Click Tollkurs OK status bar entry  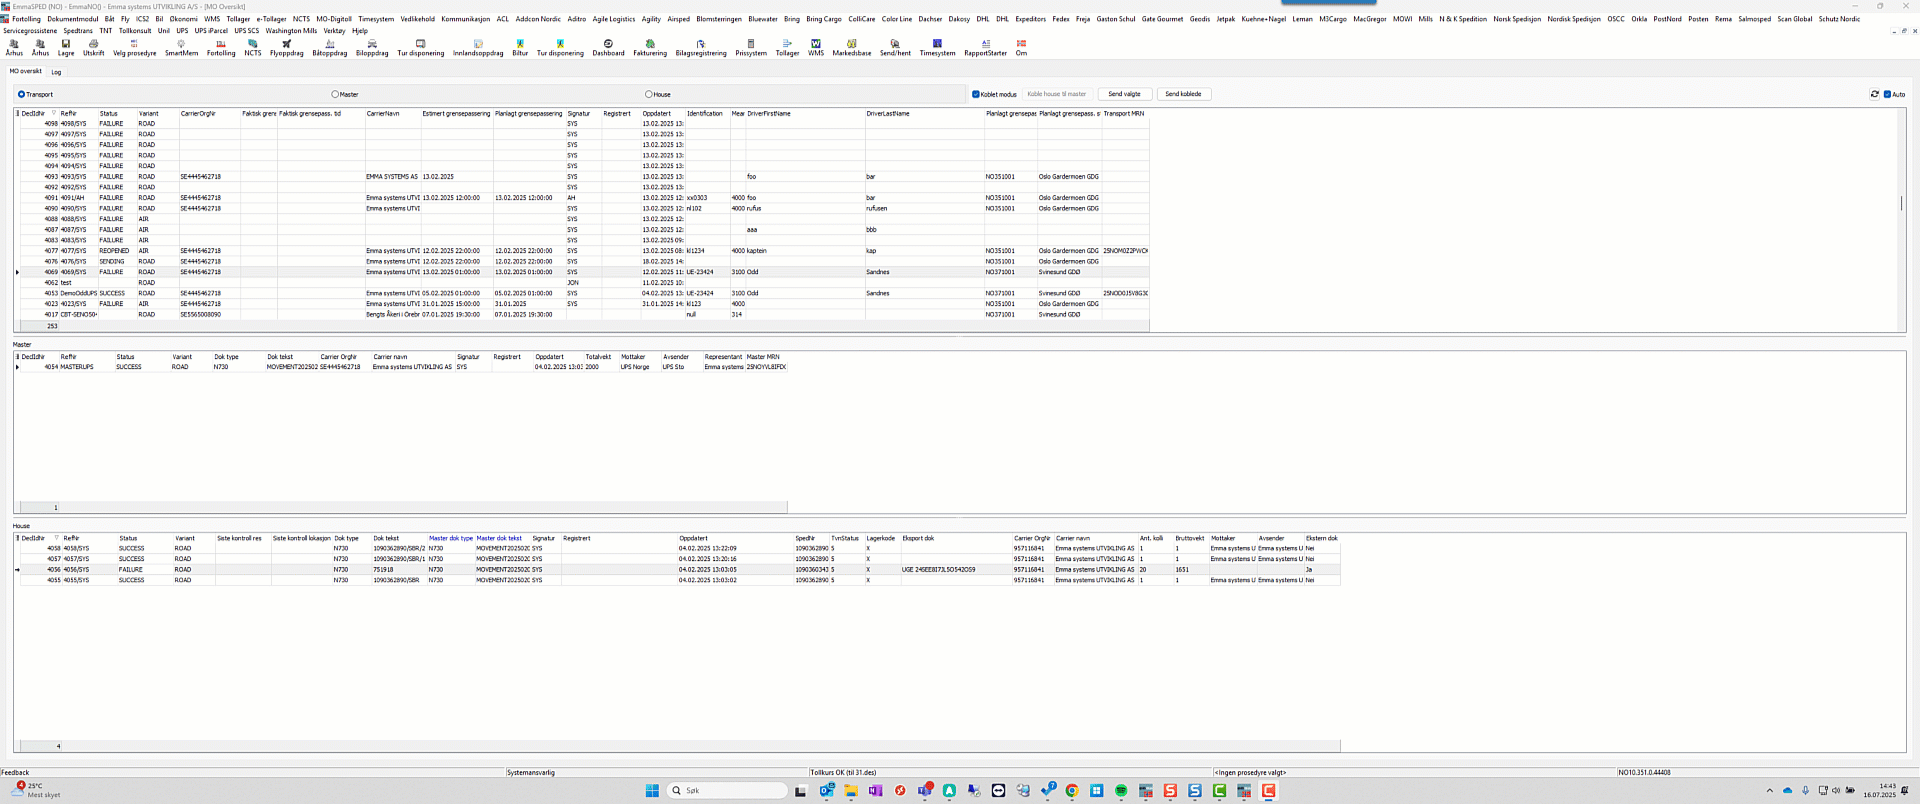pos(843,772)
